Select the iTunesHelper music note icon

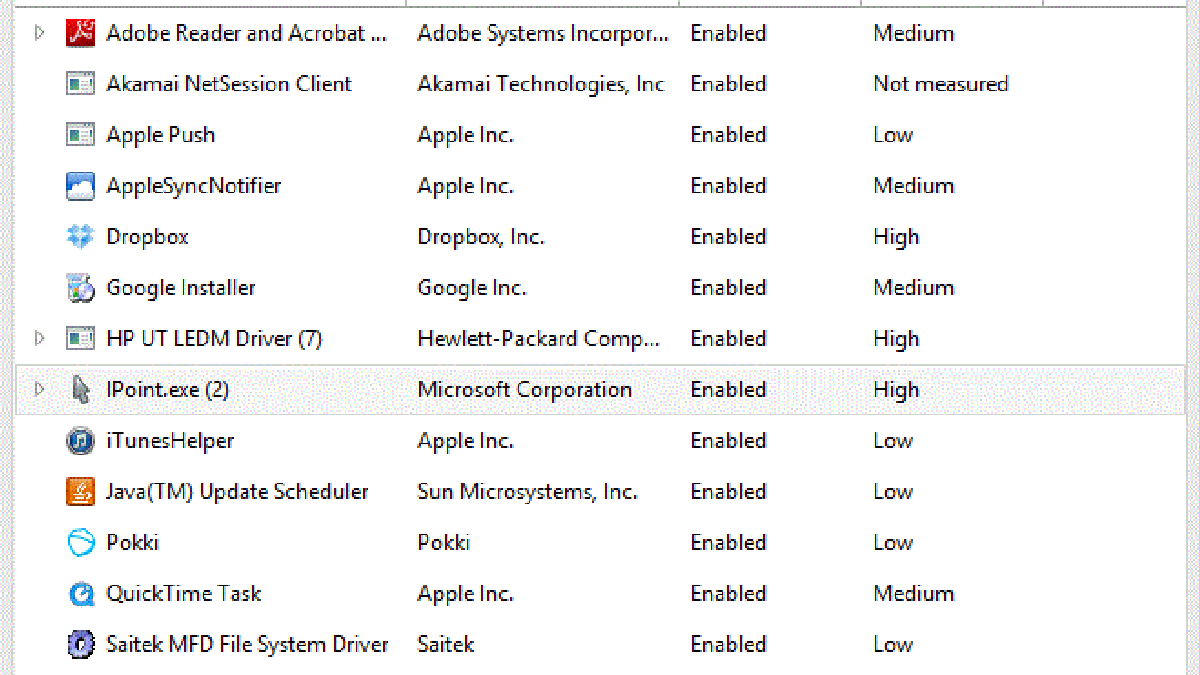80,441
